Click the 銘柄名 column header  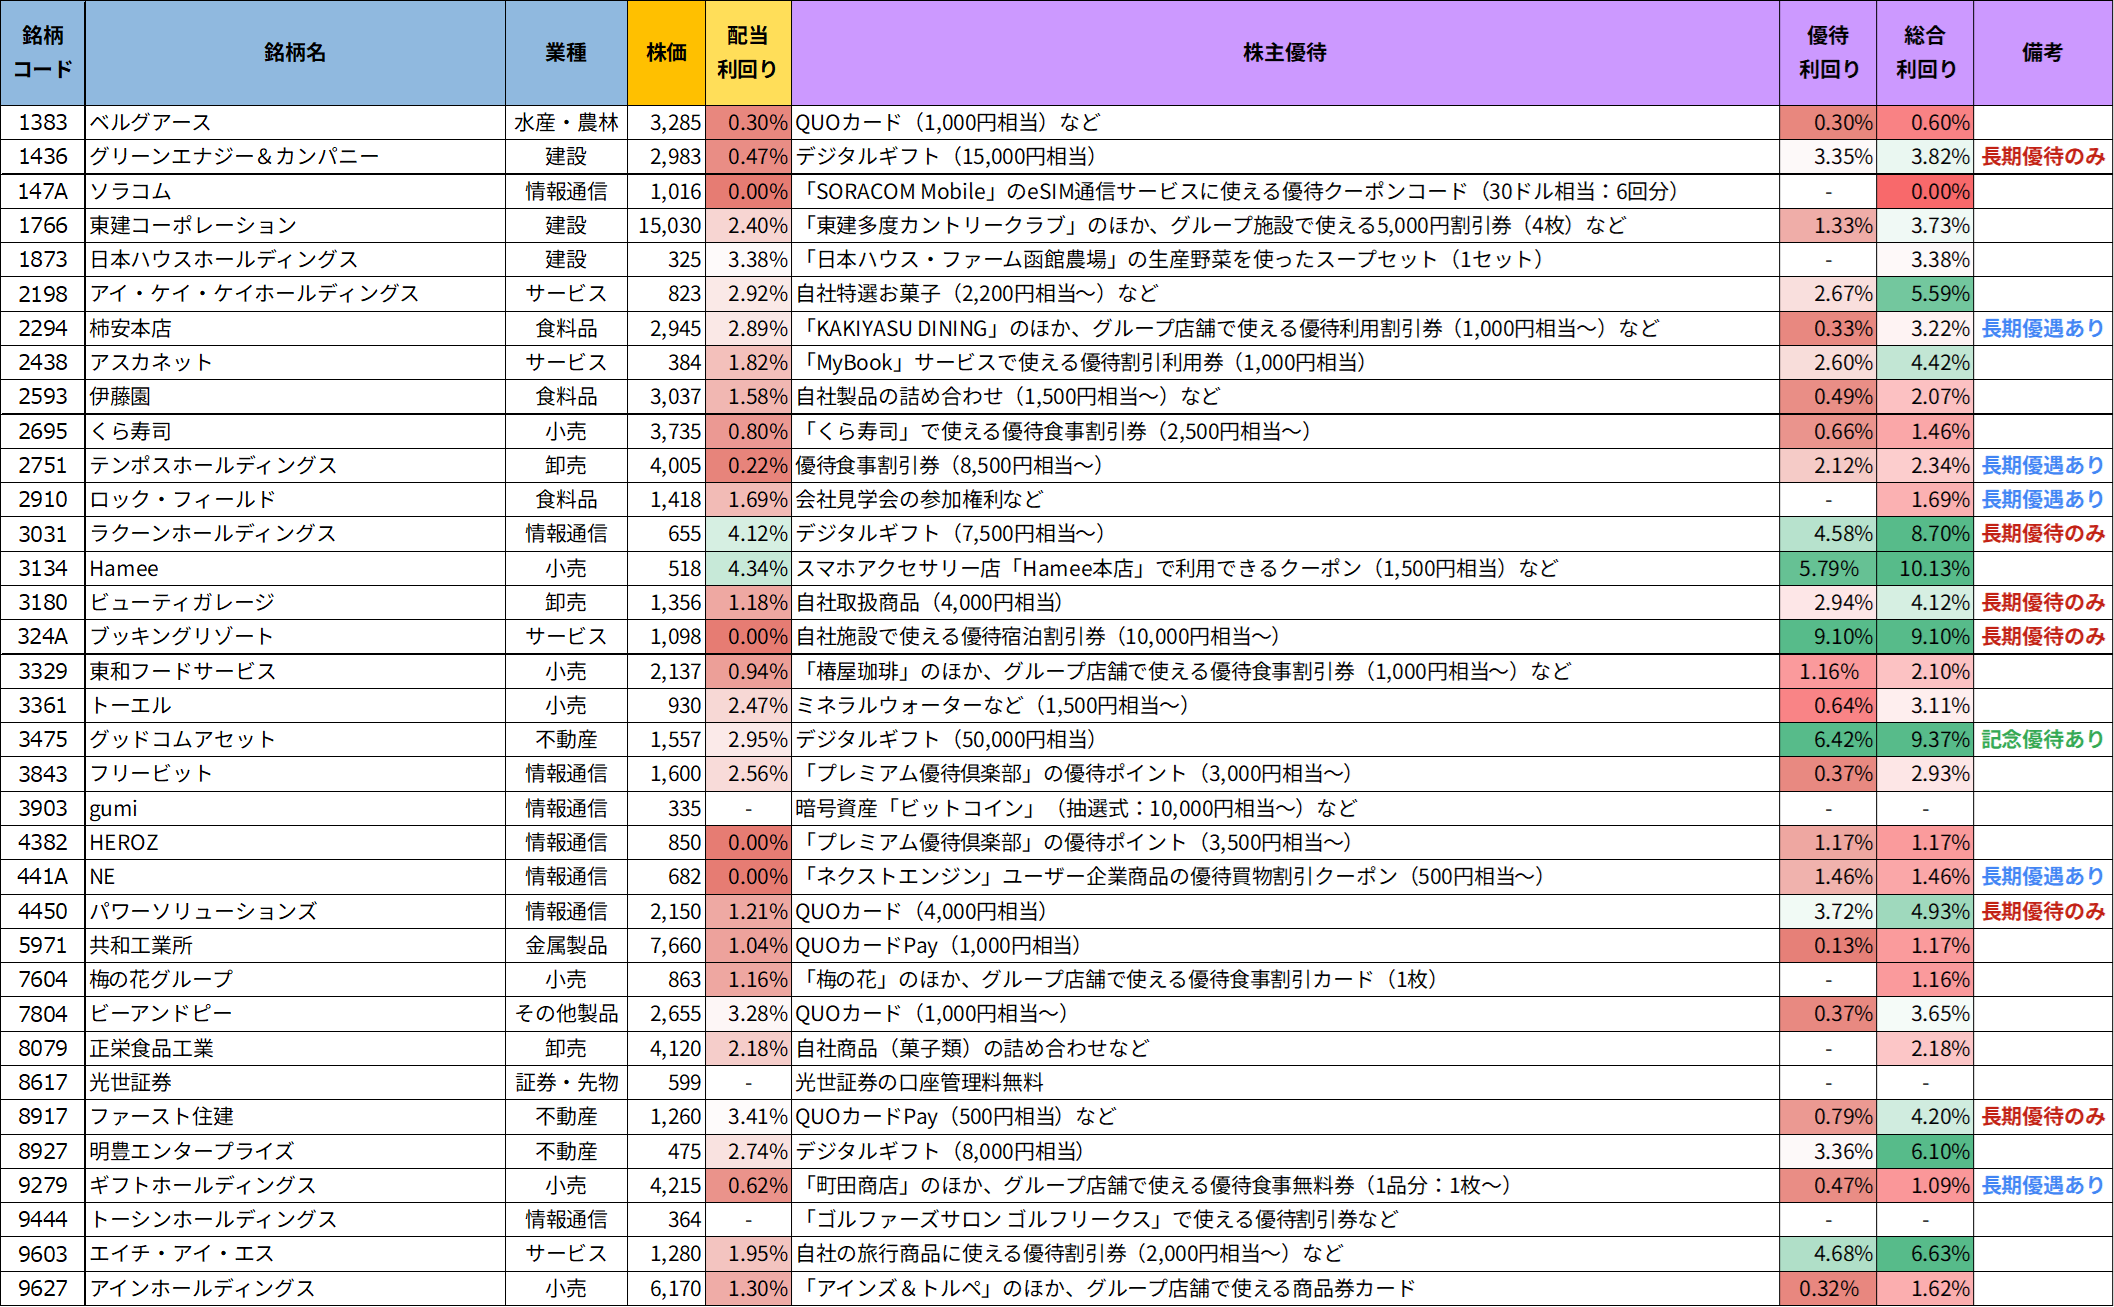tap(295, 52)
